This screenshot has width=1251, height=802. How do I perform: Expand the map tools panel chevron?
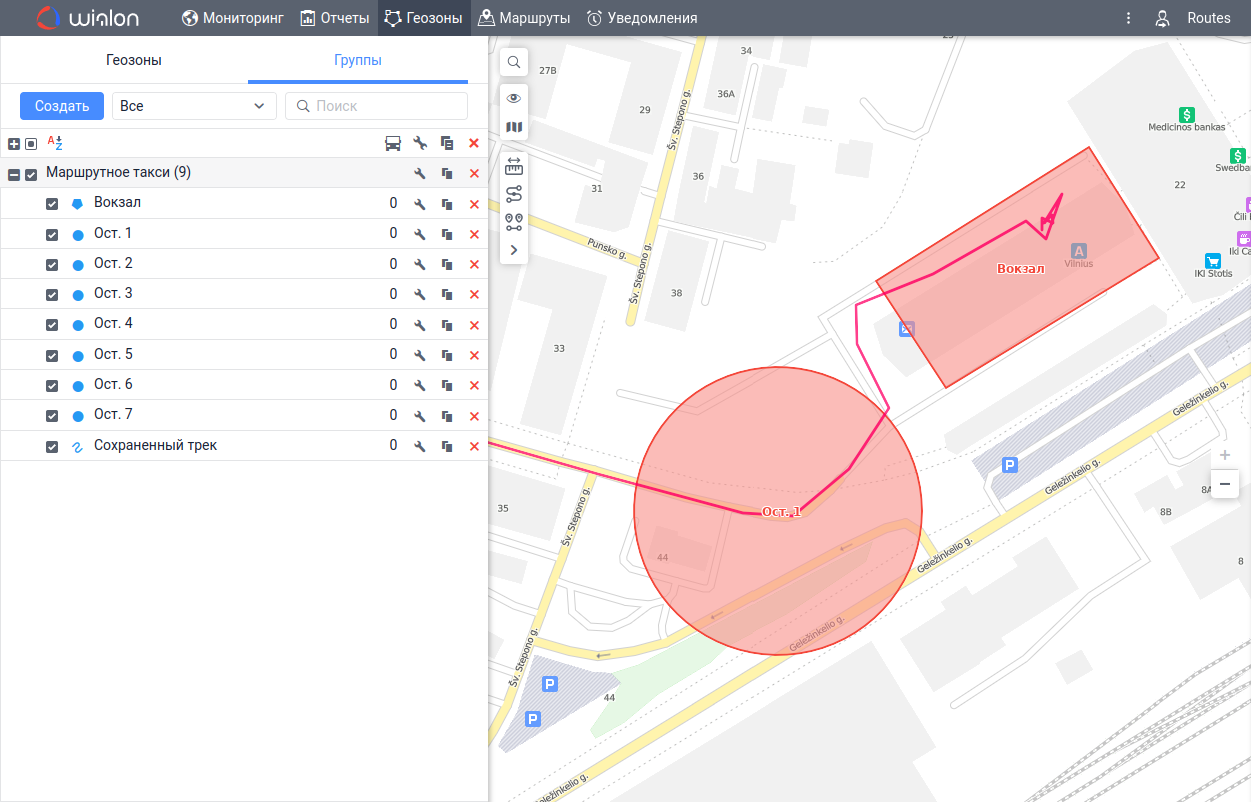[x=514, y=250]
